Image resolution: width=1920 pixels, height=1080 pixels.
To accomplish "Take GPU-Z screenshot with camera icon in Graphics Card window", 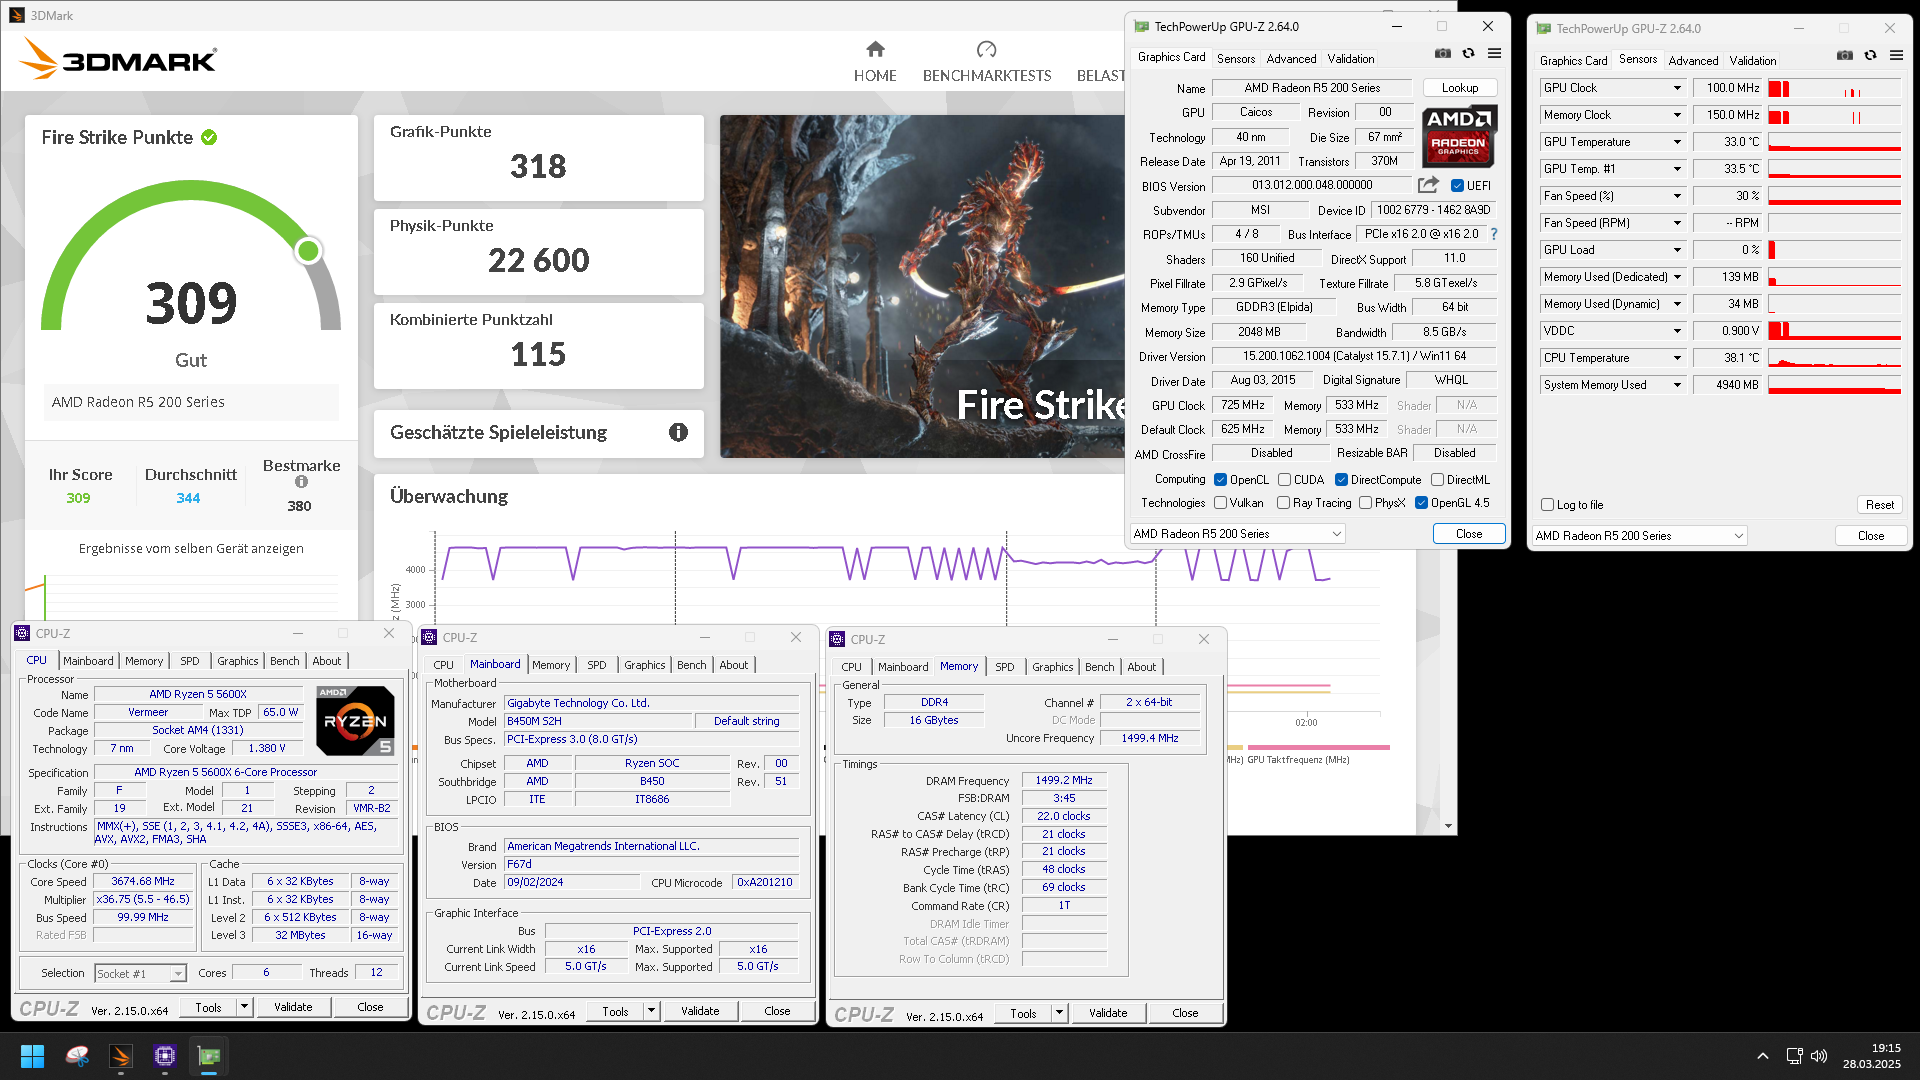I will click(x=1443, y=54).
